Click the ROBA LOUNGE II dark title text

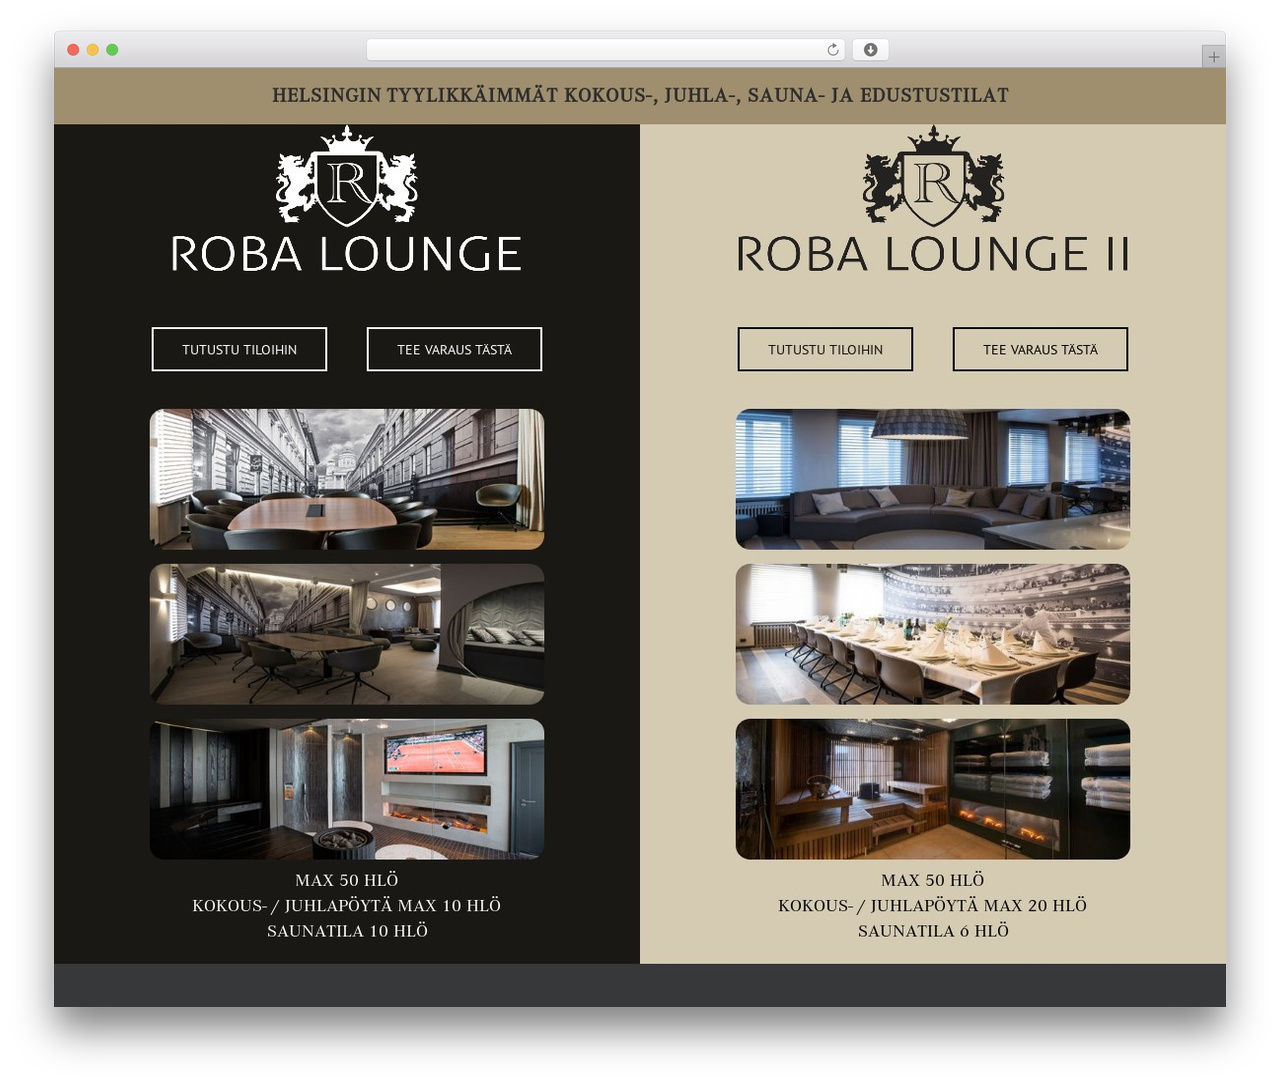click(x=933, y=254)
